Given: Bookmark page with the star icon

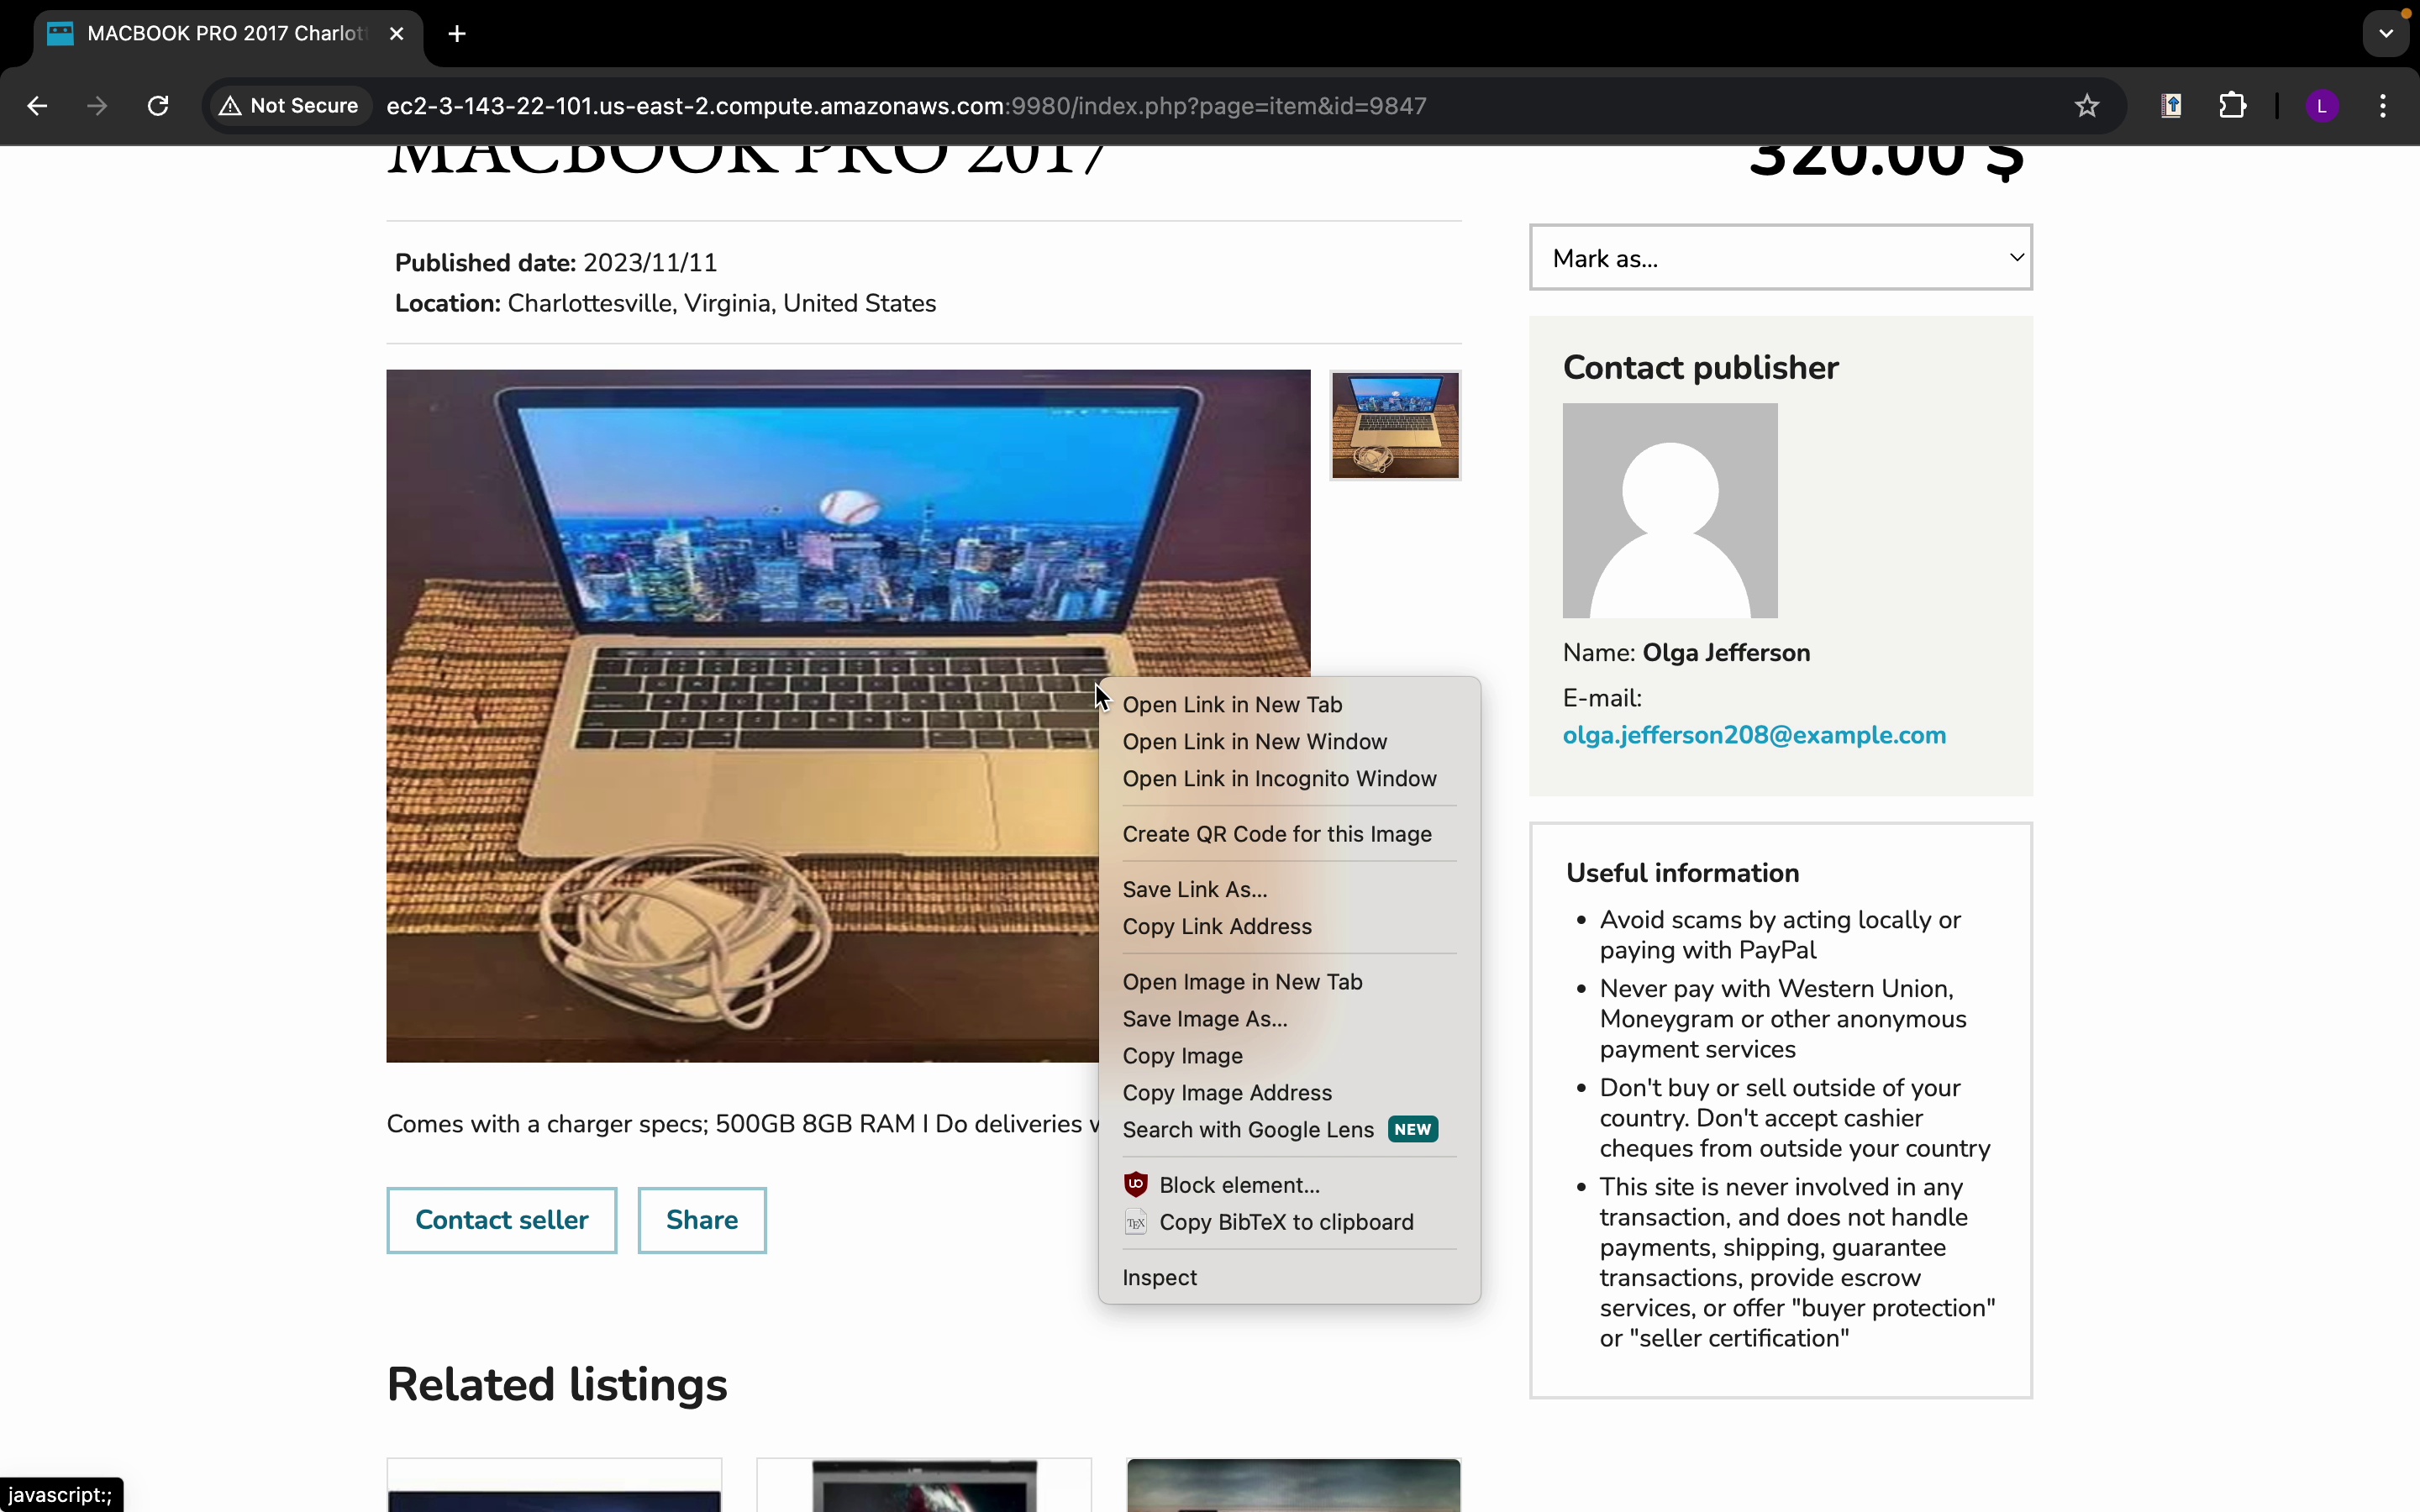Looking at the screenshot, I should point(2086,106).
